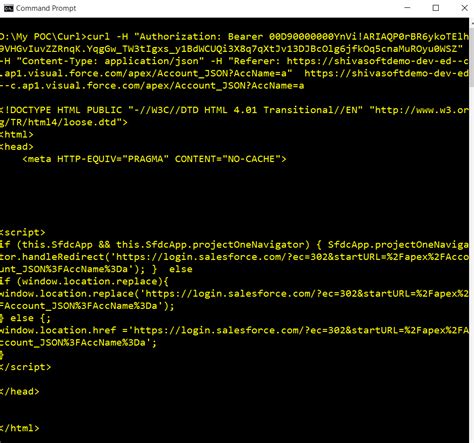Click the opening "<html>" tag line

17,135
